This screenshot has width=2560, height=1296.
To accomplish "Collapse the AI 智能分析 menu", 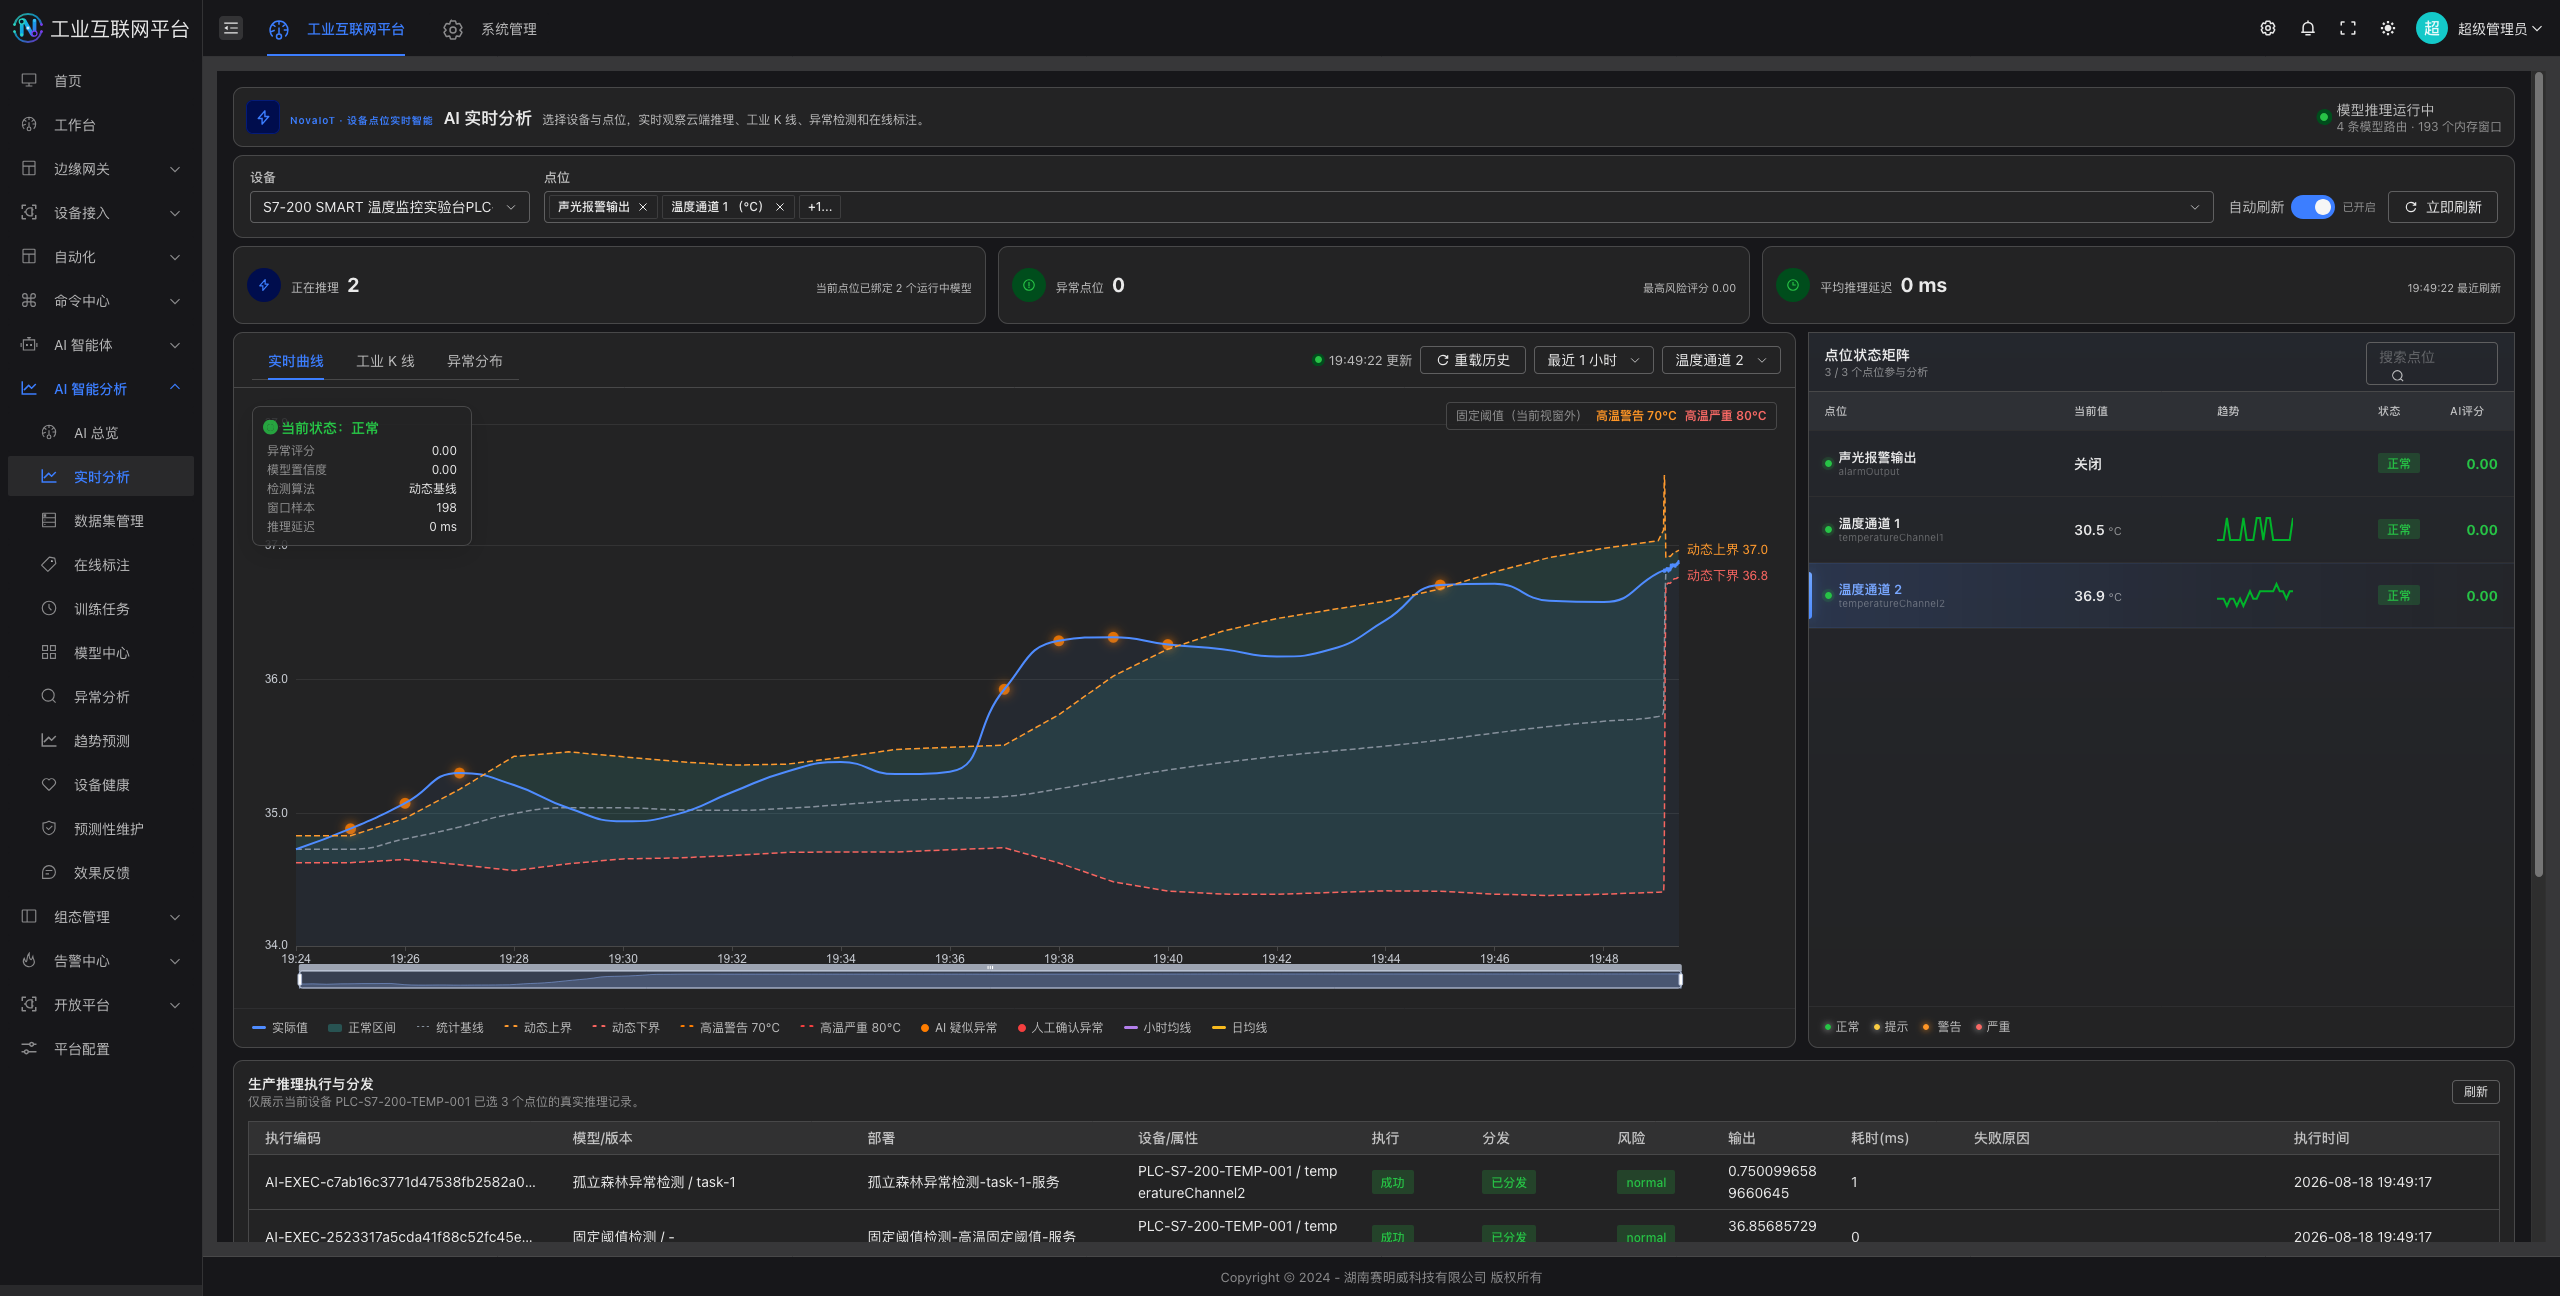I will pyautogui.click(x=100, y=388).
